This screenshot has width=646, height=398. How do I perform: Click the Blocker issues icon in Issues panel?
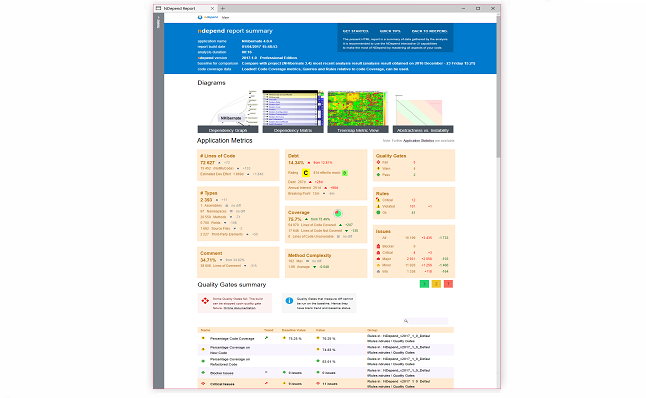[378, 246]
